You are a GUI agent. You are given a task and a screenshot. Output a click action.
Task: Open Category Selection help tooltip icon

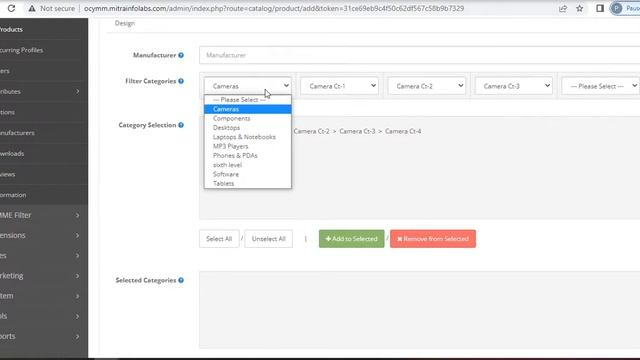[x=181, y=125]
